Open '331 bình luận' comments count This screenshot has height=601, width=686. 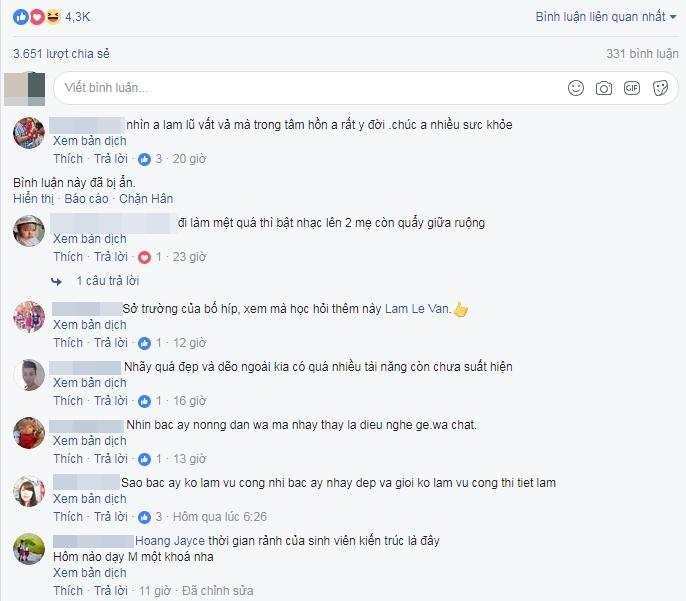(642, 54)
